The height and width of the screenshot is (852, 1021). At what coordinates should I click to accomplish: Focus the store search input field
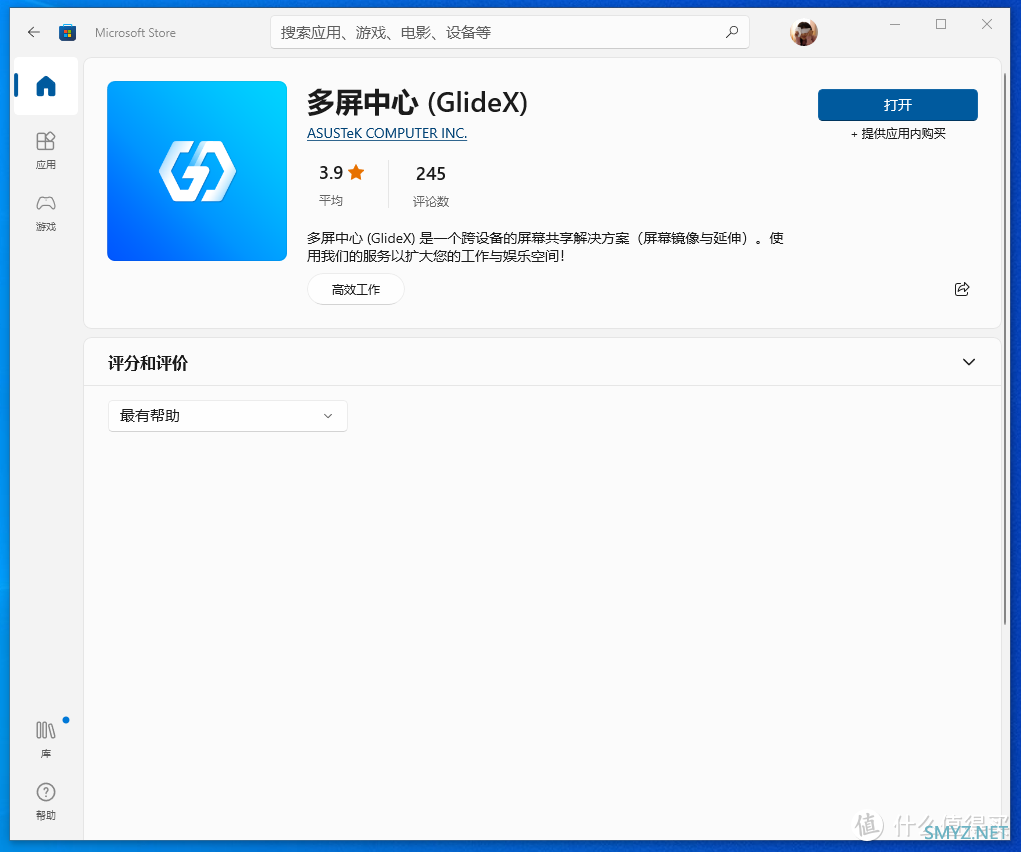509,32
